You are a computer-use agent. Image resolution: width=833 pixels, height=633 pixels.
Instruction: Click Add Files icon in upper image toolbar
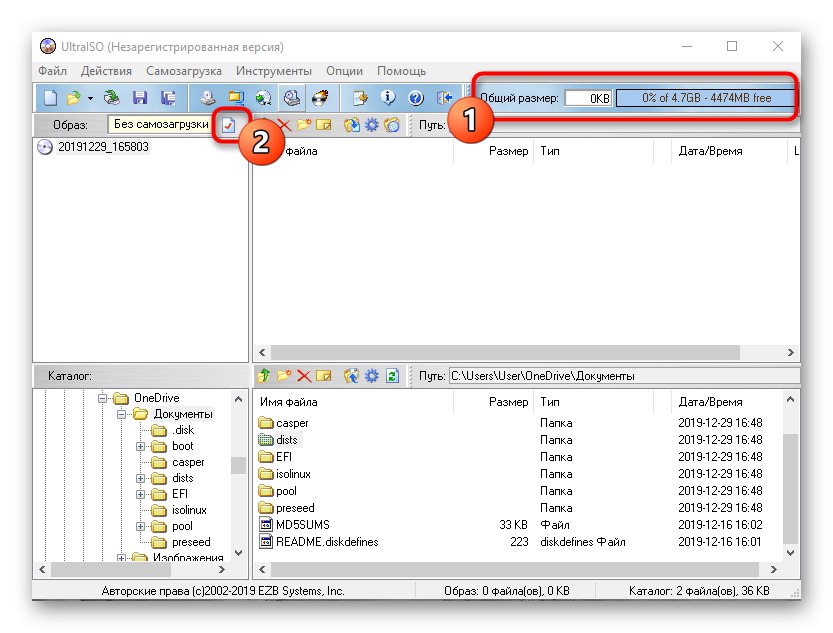[351, 125]
